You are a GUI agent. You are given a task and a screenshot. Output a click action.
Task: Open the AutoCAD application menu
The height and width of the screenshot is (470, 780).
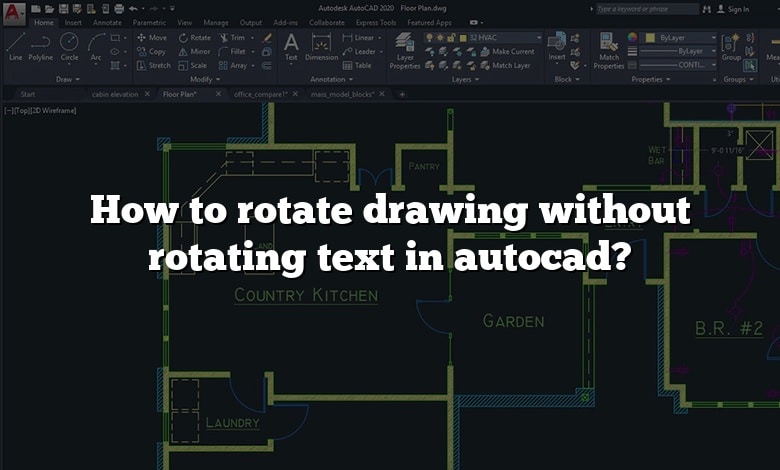click(14, 13)
